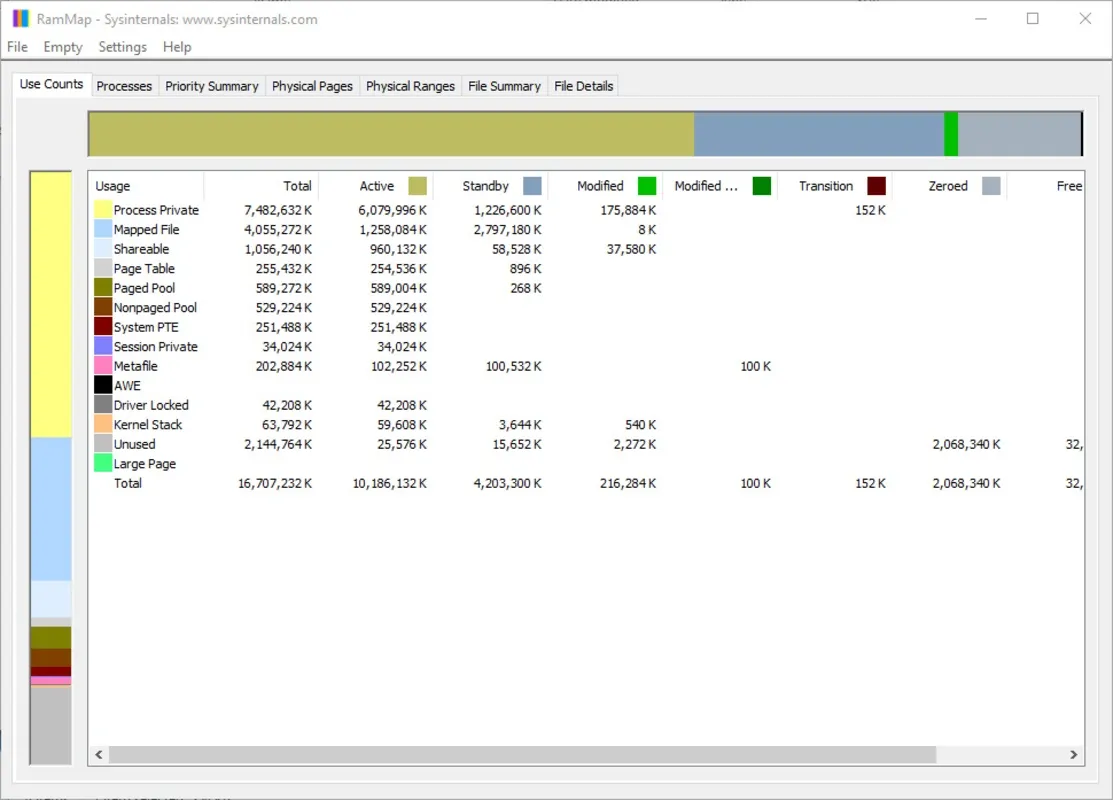The height and width of the screenshot is (800, 1113).
Task: Click the Modified ... dark green swatch
Action: [762, 186]
